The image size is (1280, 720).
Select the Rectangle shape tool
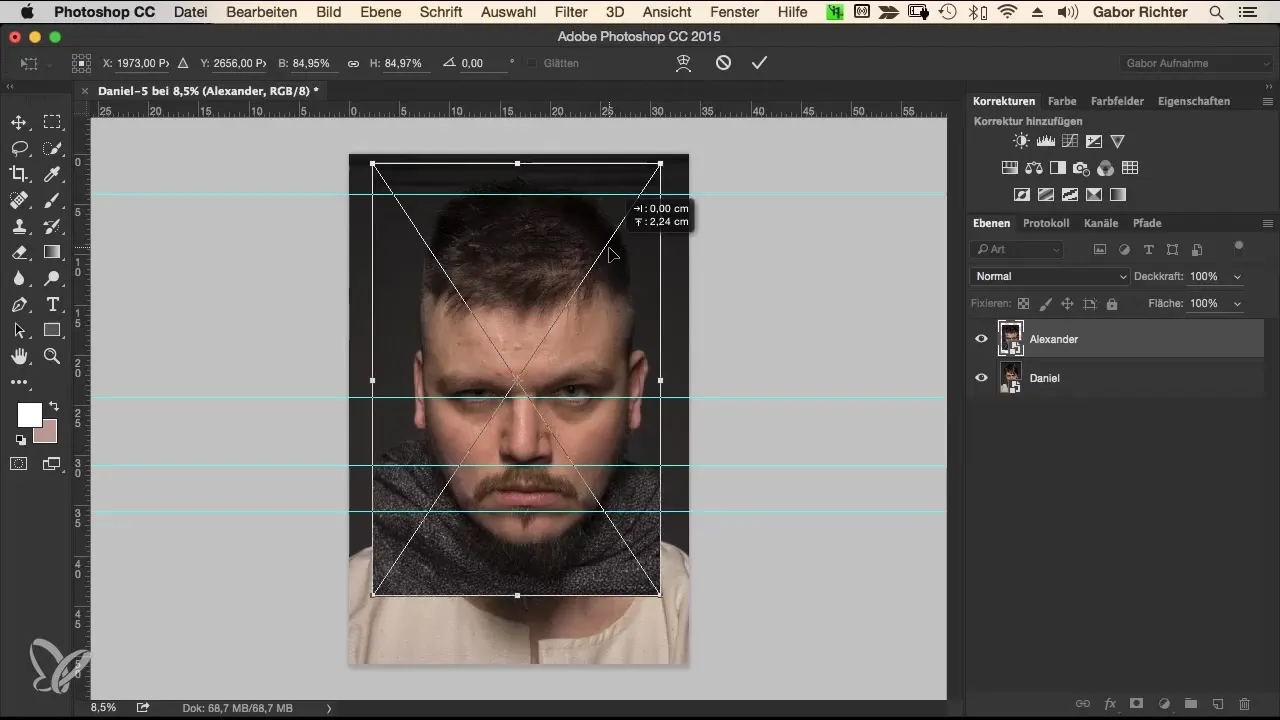coord(52,330)
